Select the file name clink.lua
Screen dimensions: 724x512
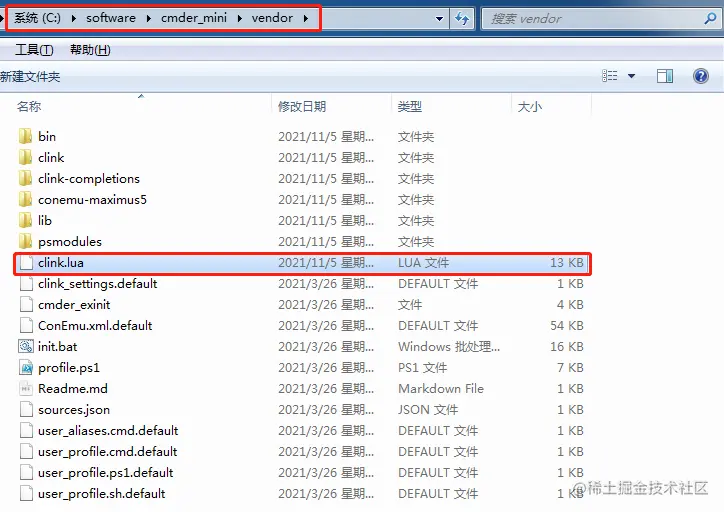[61, 263]
